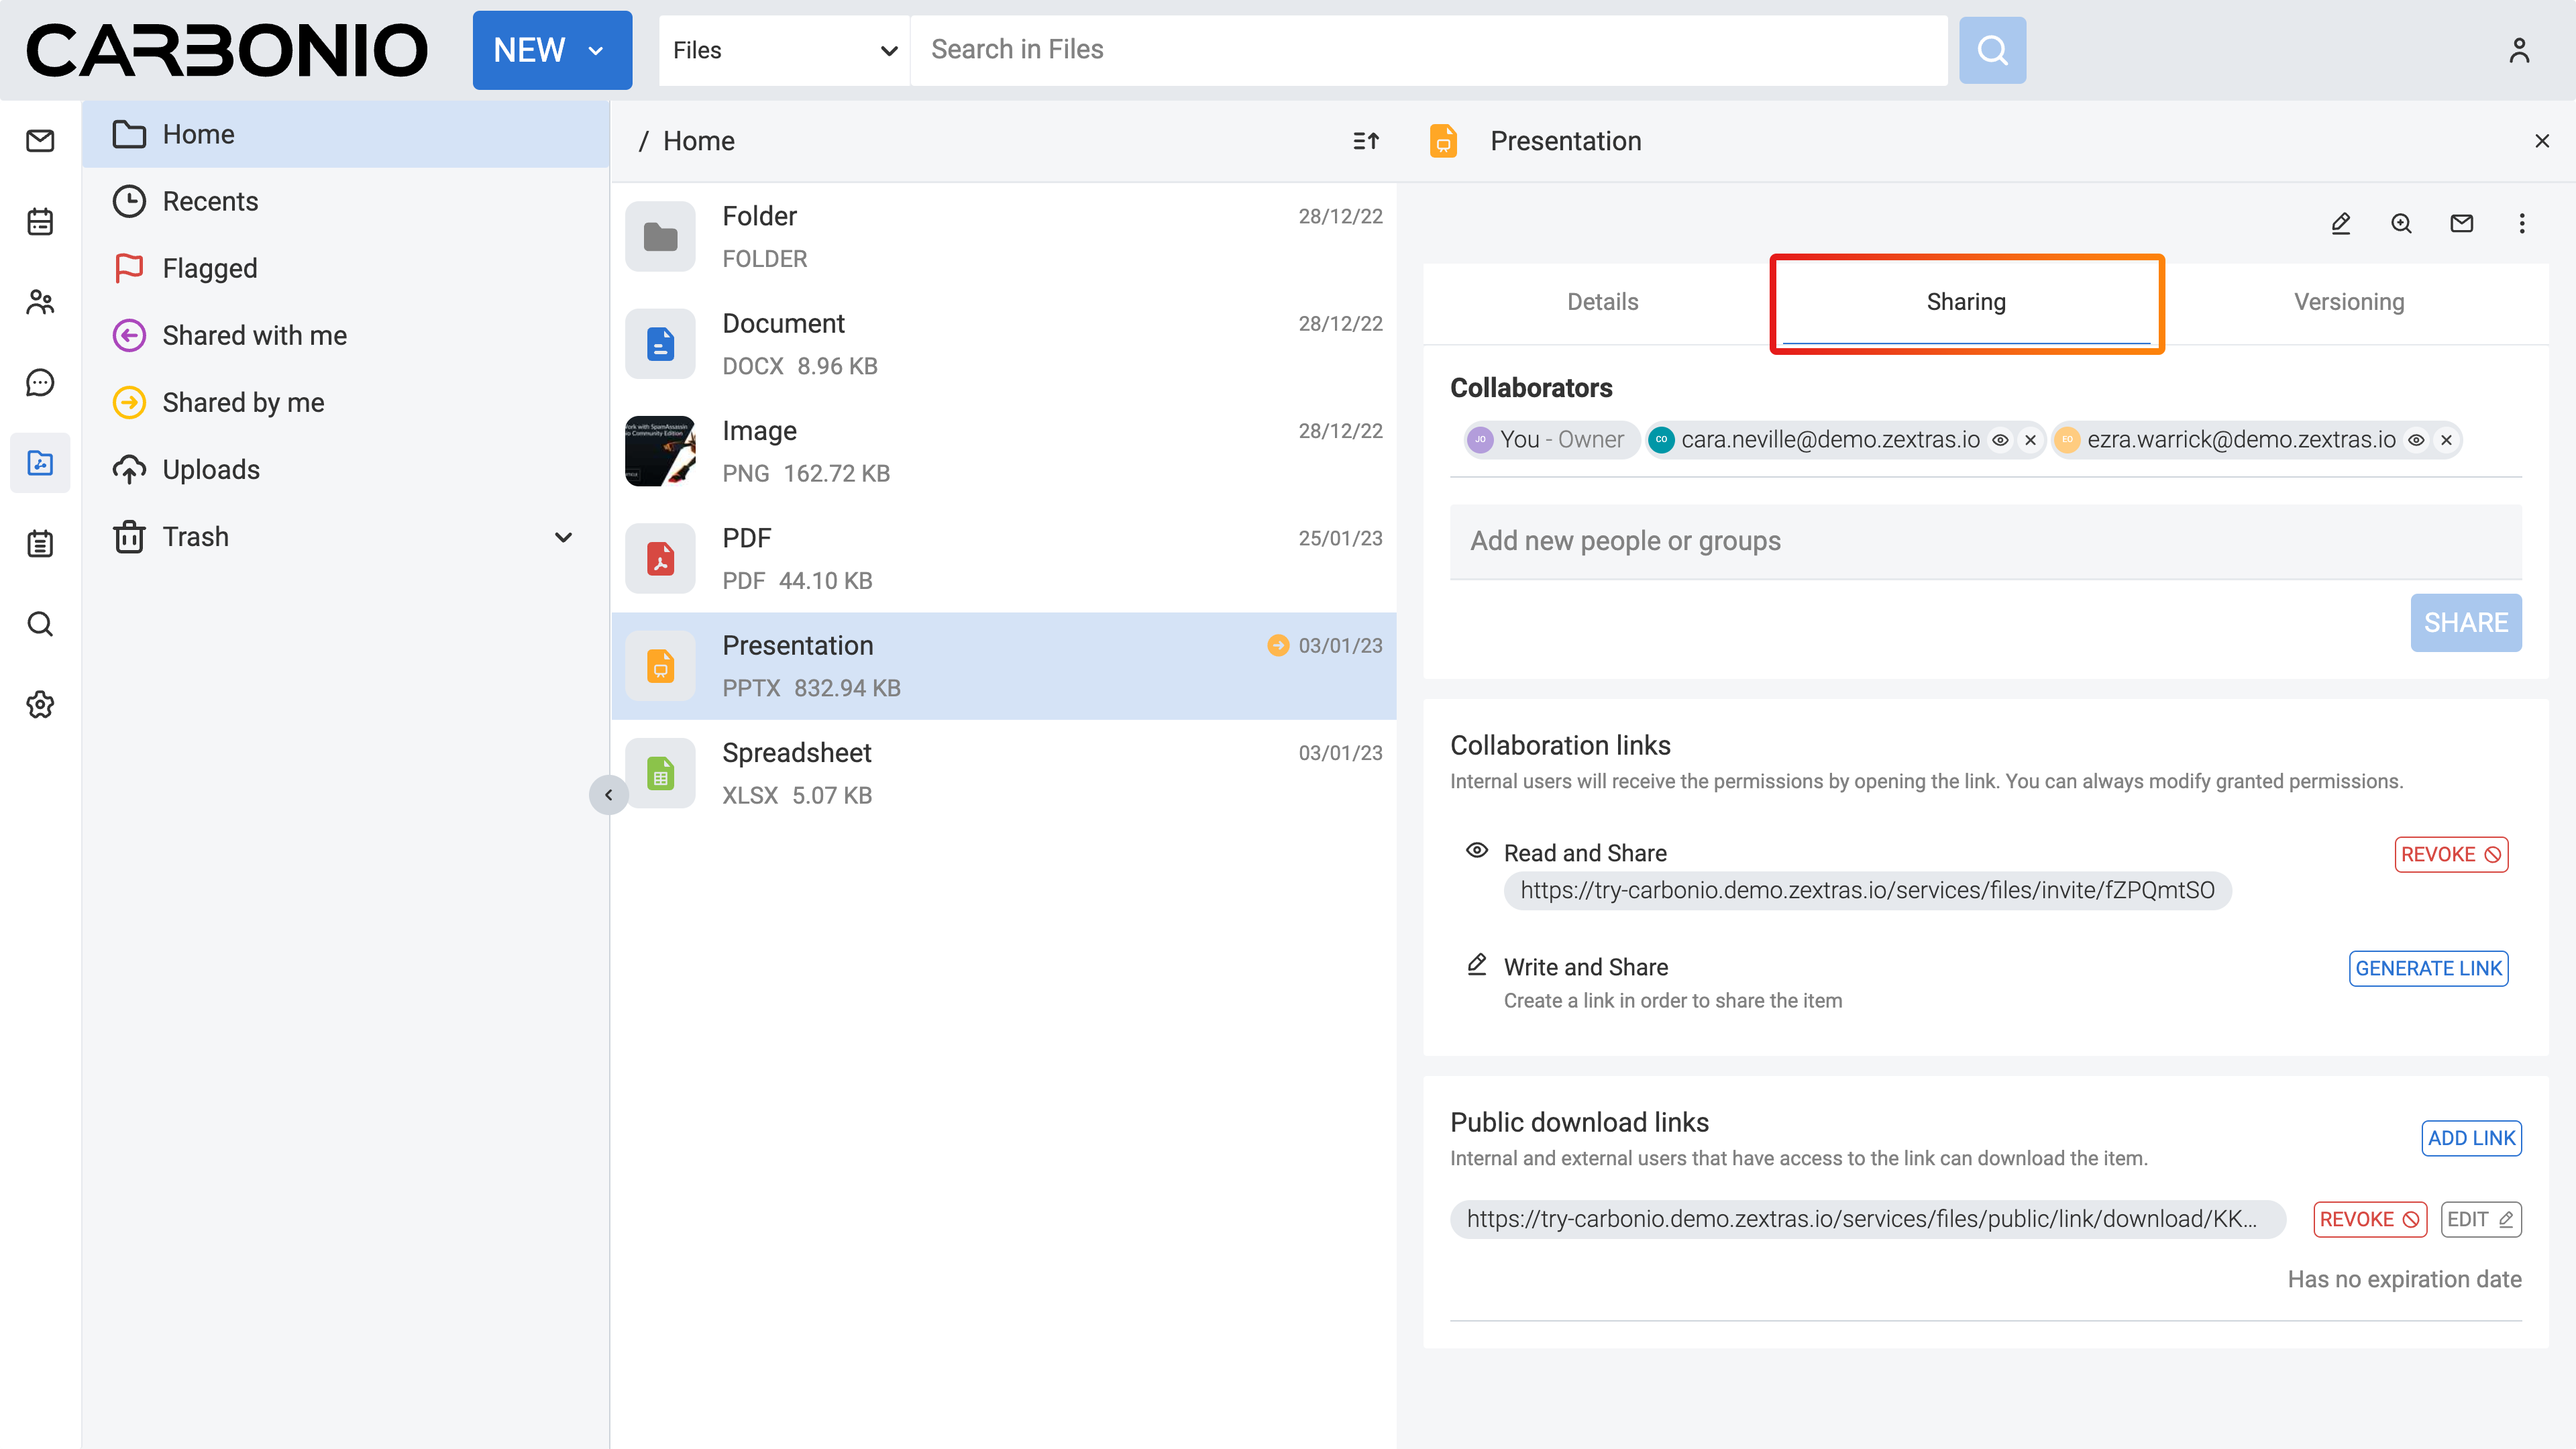Toggle sort order icon in Home list
The width and height of the screenshot is (2576, 1449).
tap(1366, 141)
